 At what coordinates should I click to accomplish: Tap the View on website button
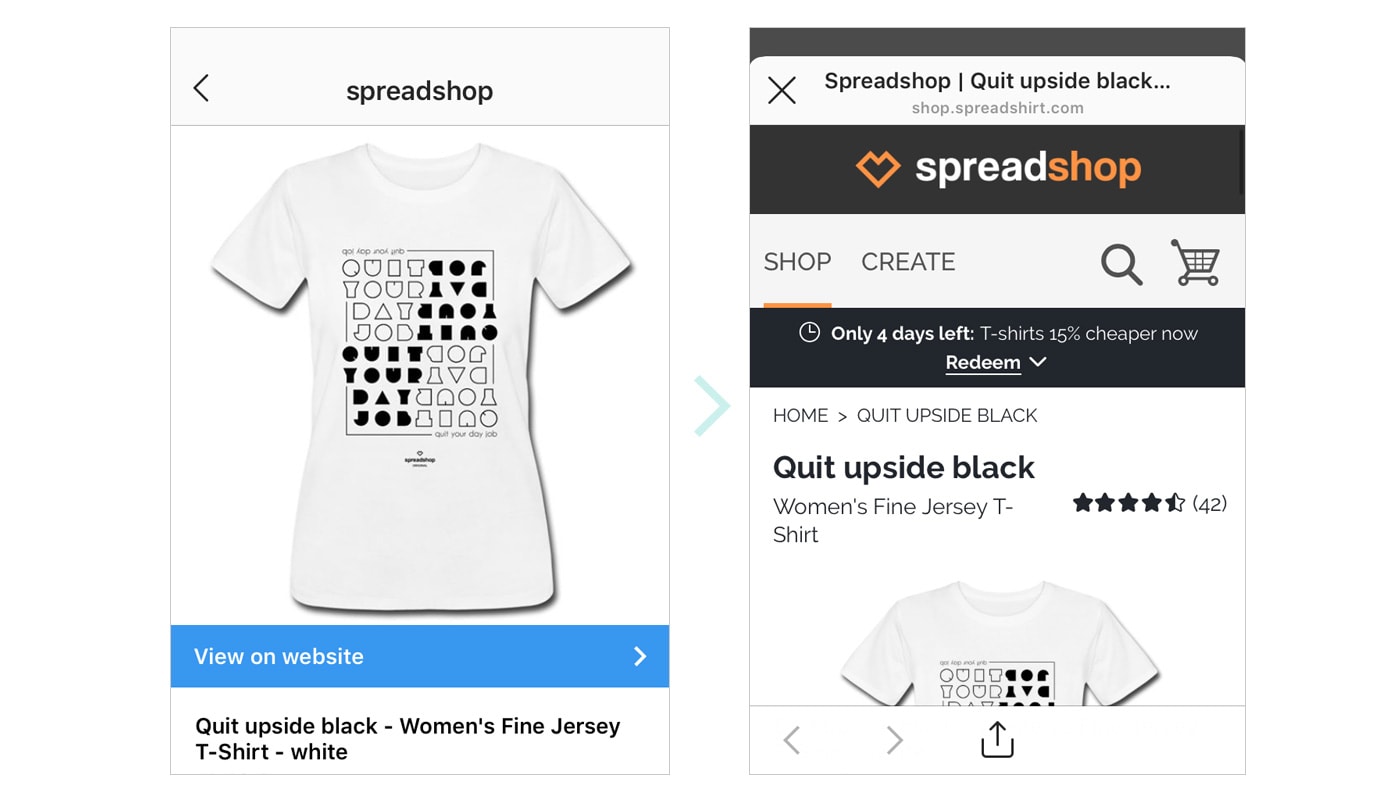coord(419,656)
